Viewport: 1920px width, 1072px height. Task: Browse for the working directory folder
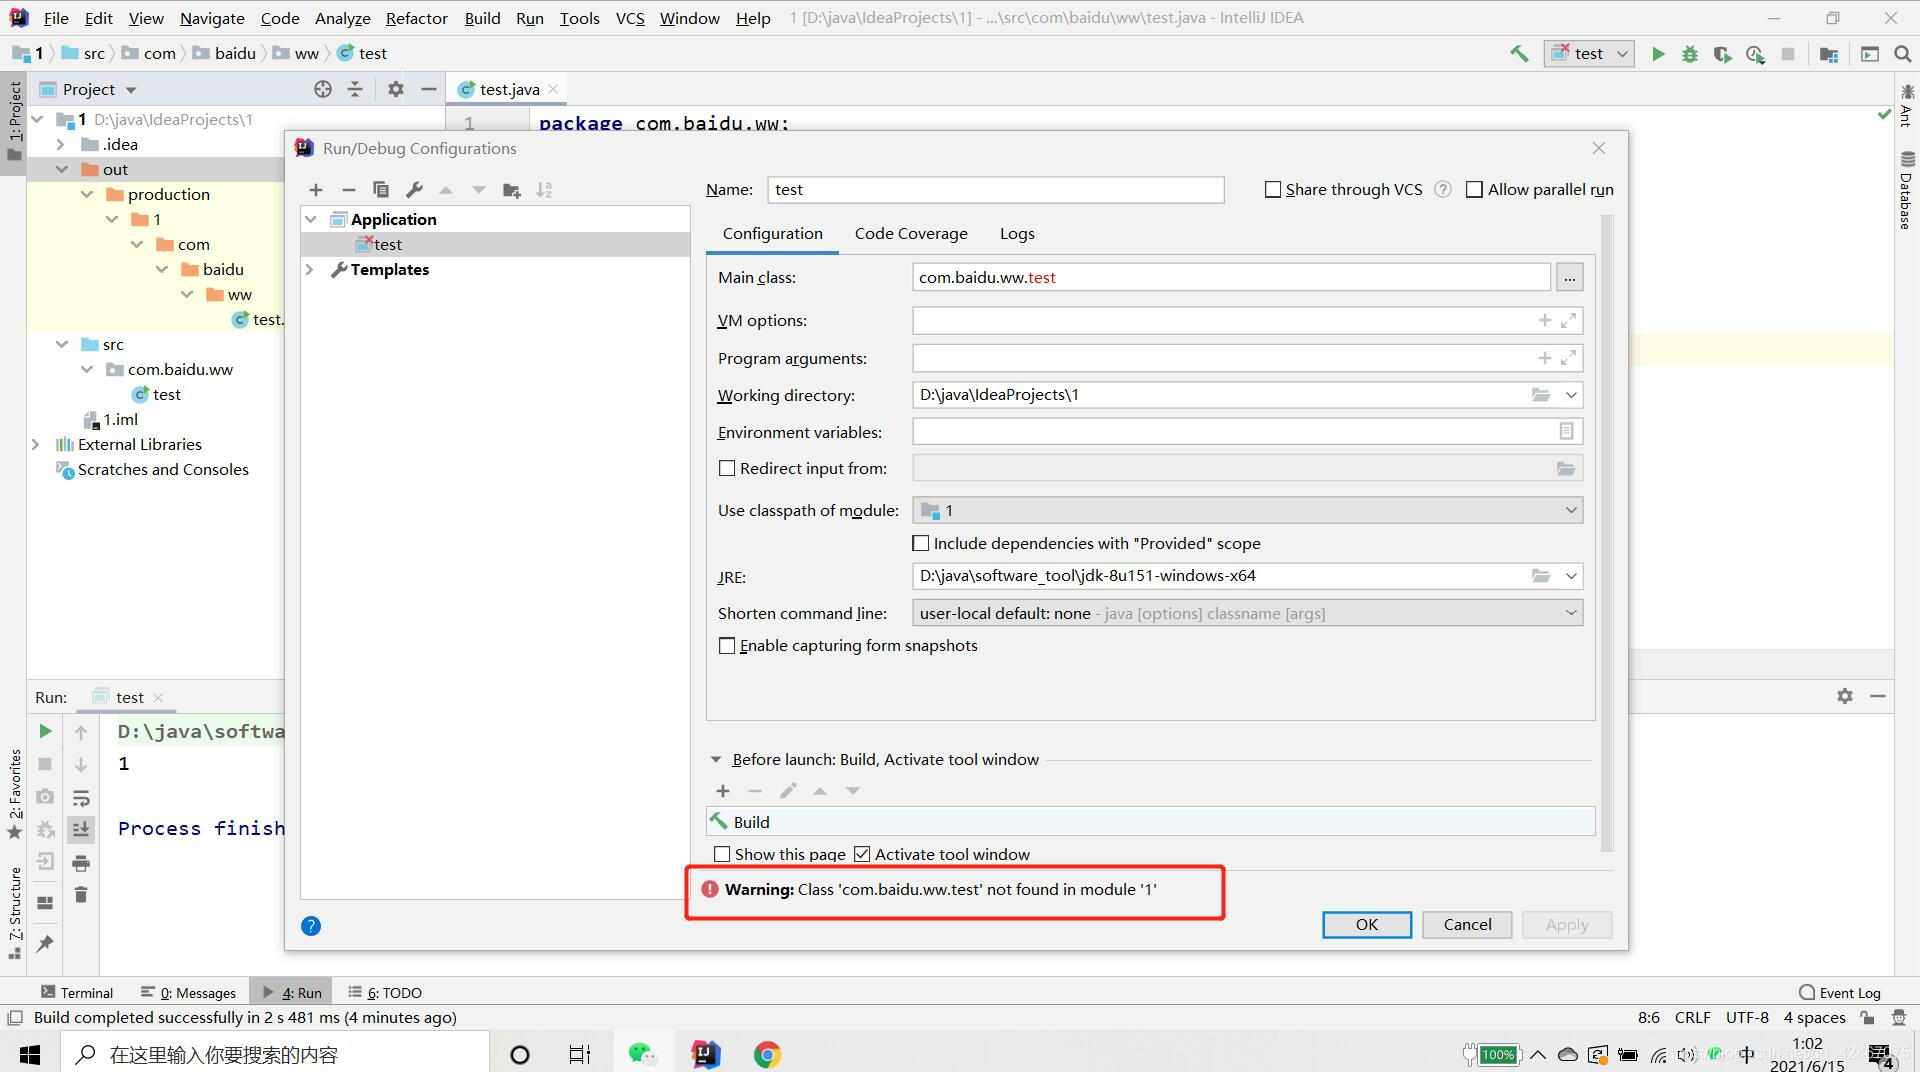(1541, 395)
